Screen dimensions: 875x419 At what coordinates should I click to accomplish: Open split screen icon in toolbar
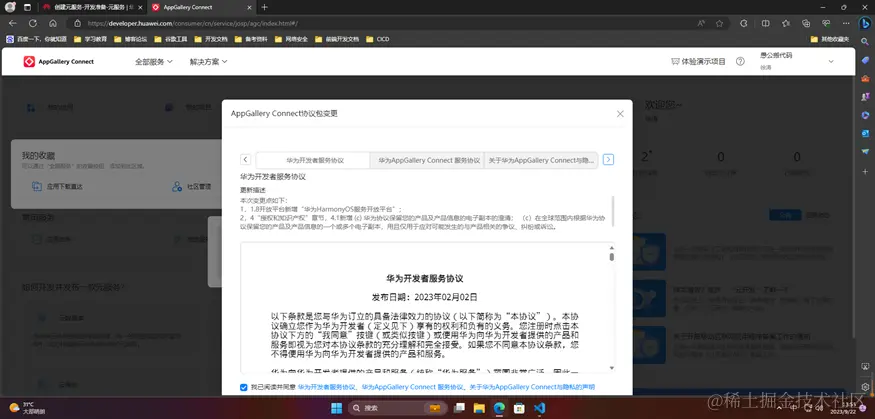click(x=766, y=23)
